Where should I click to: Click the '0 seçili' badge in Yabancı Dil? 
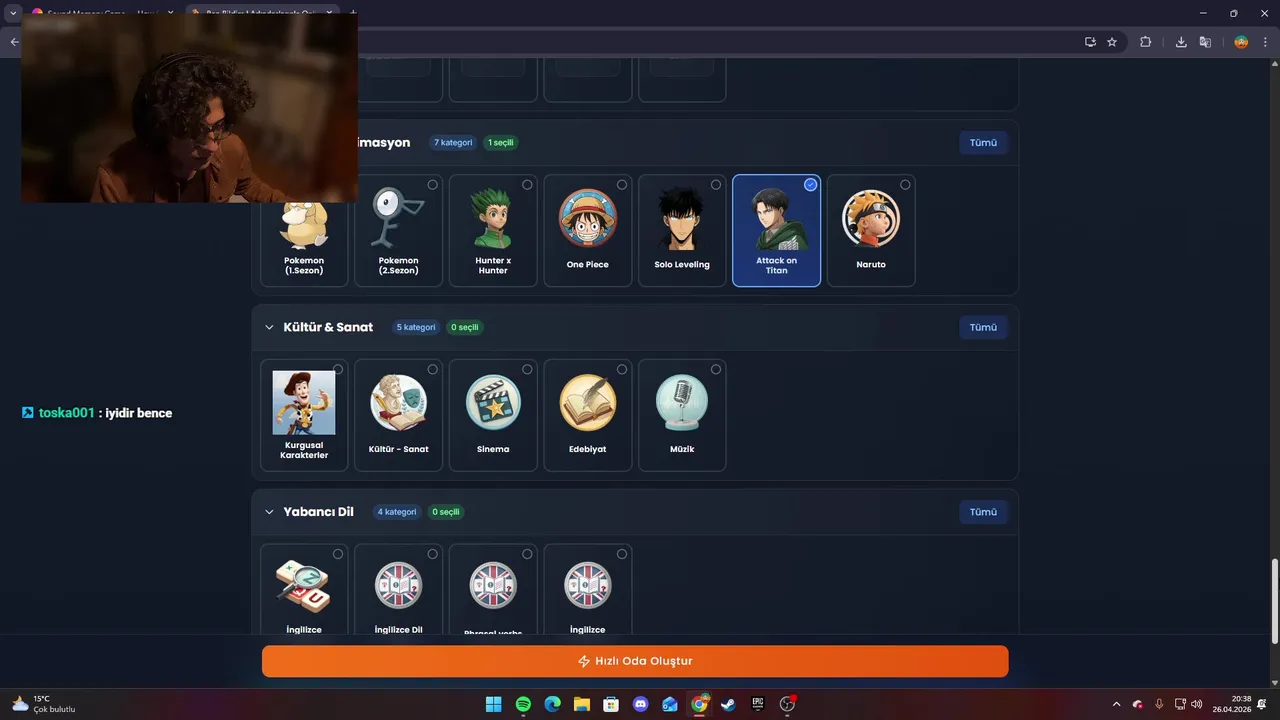click(x=446, y=512)
